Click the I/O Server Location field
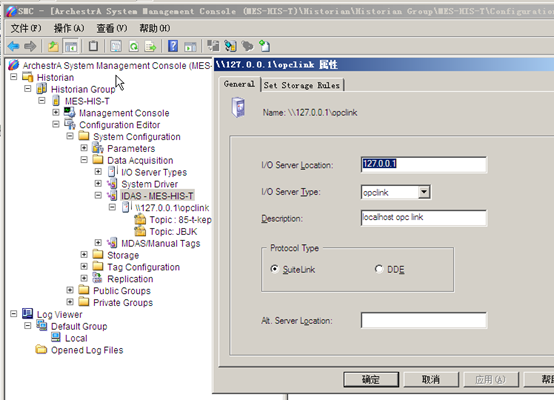 click(424, 164)
